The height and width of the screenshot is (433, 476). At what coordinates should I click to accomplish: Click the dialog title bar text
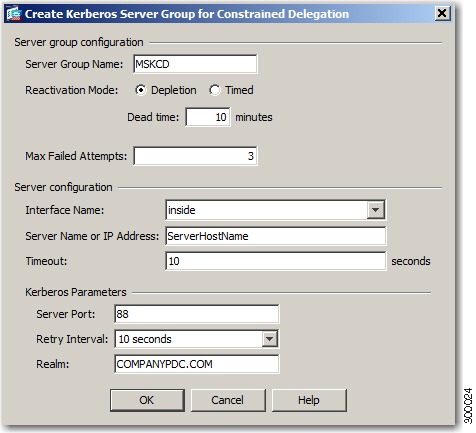(x=187, y=14)
